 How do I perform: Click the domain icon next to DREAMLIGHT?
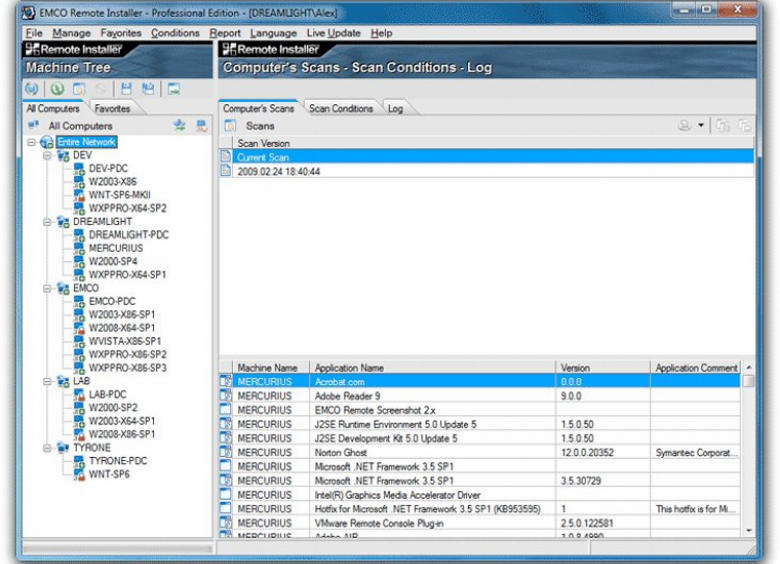tap(63, 221)
